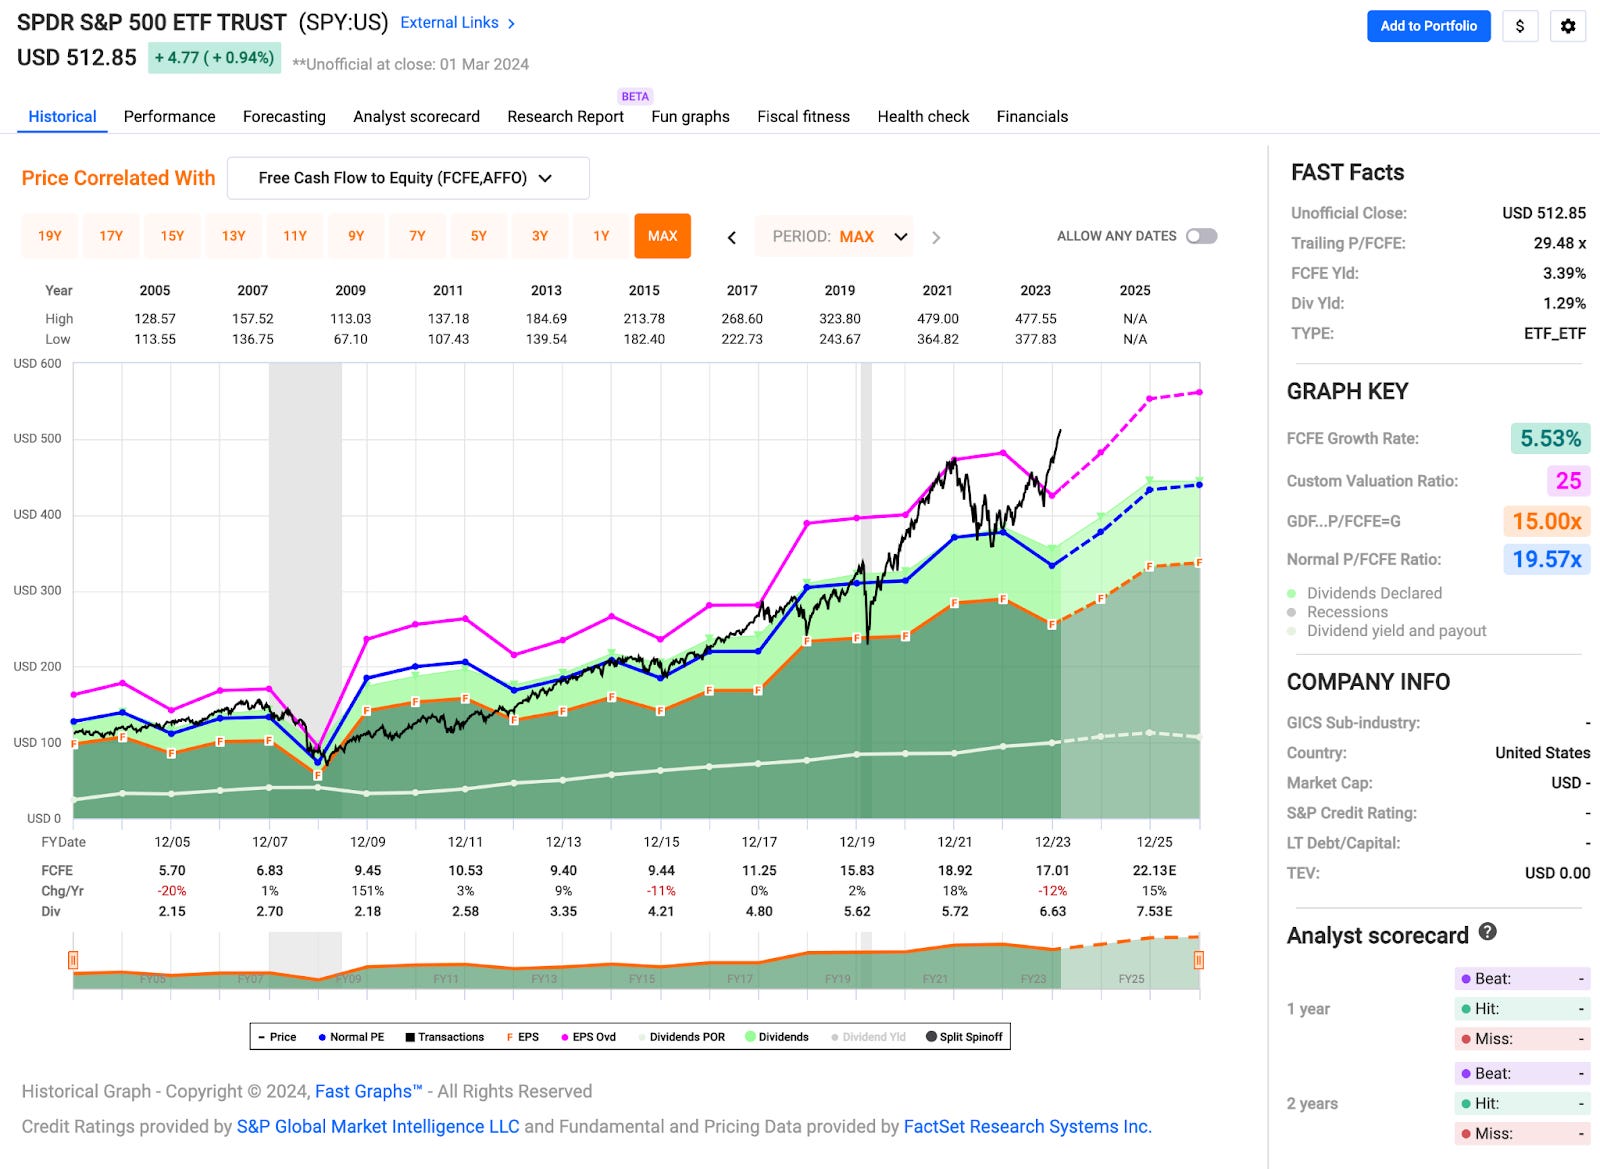The height and width of the screenshot is (1169, 1600).
Task: Click the Add to Portfolio button
Action: pyautogui.click(x=1428, y=26)
